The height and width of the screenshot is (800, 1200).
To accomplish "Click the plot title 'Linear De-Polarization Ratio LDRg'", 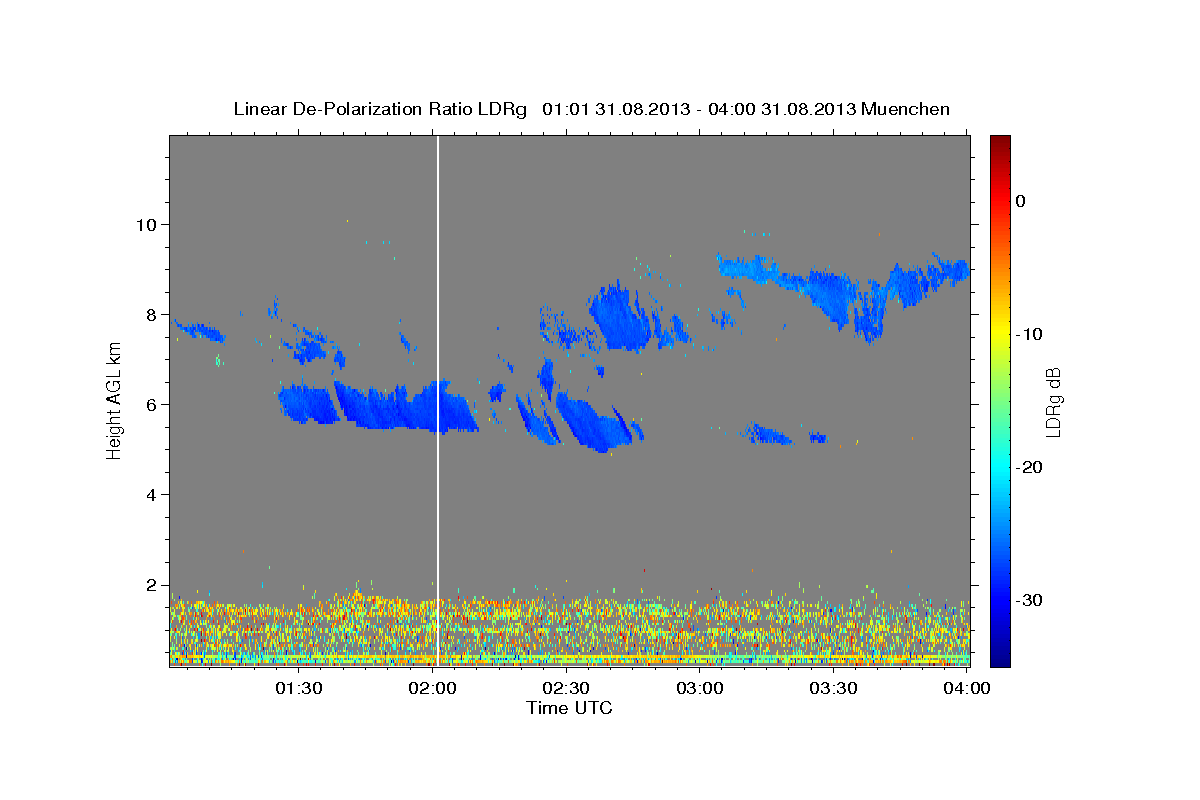I will 379,109.
